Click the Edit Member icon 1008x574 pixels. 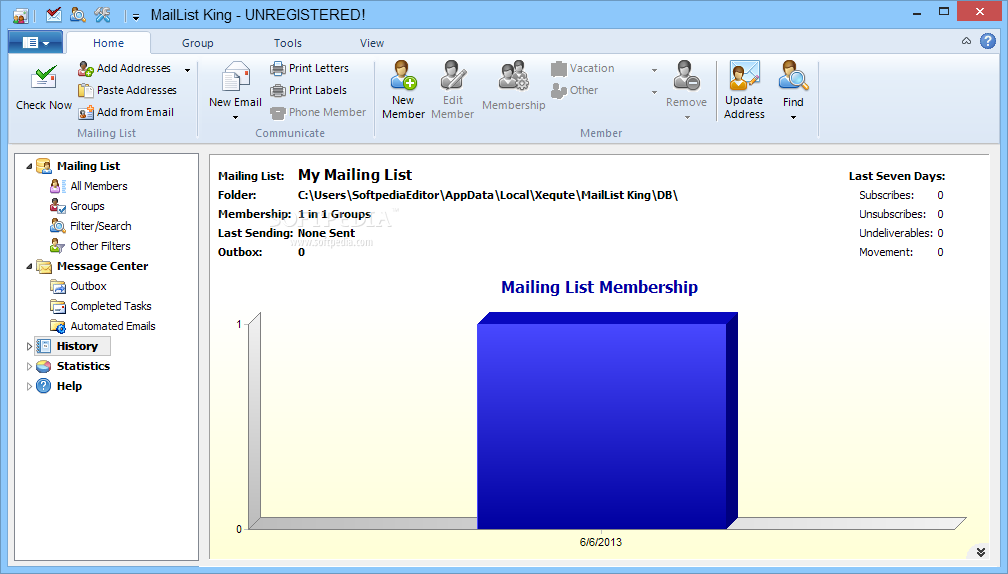coord(453,75)
